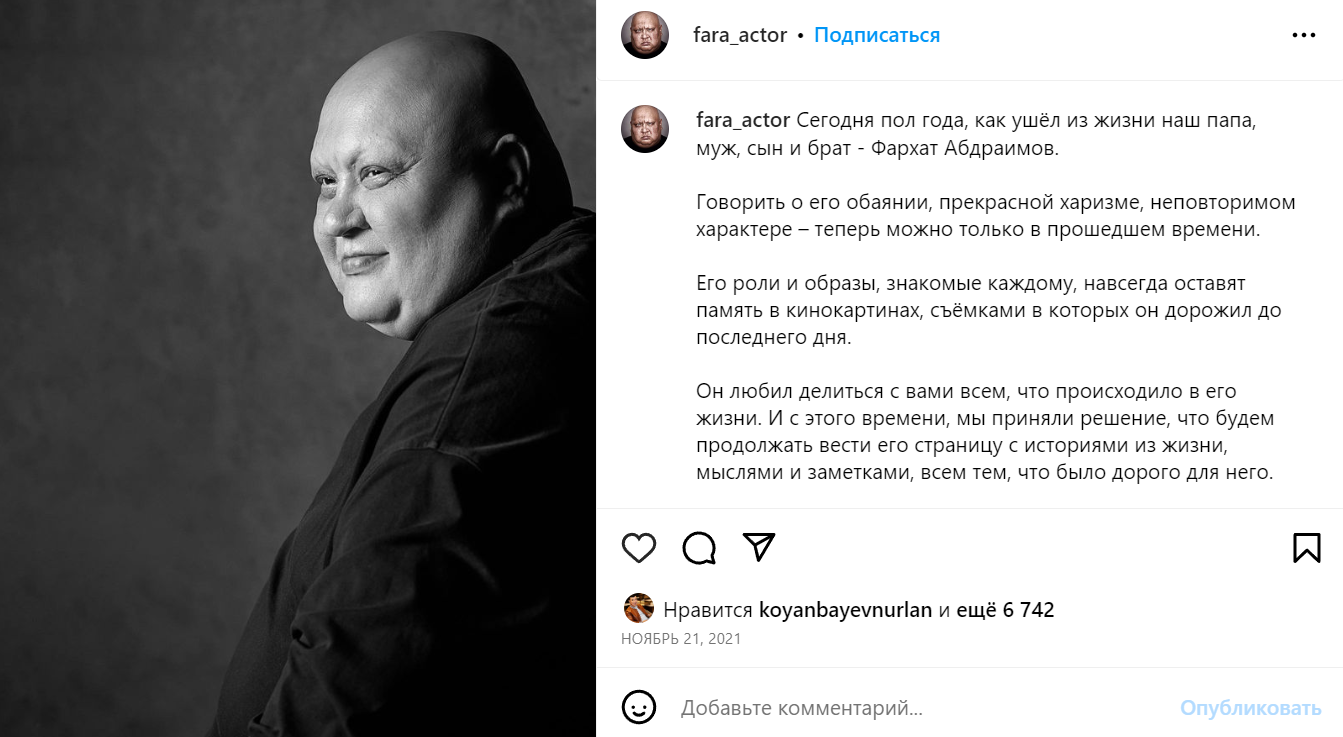Open the three-dot more options menu
This screenshot has height=737, width=1343.
pos(1304,35)
